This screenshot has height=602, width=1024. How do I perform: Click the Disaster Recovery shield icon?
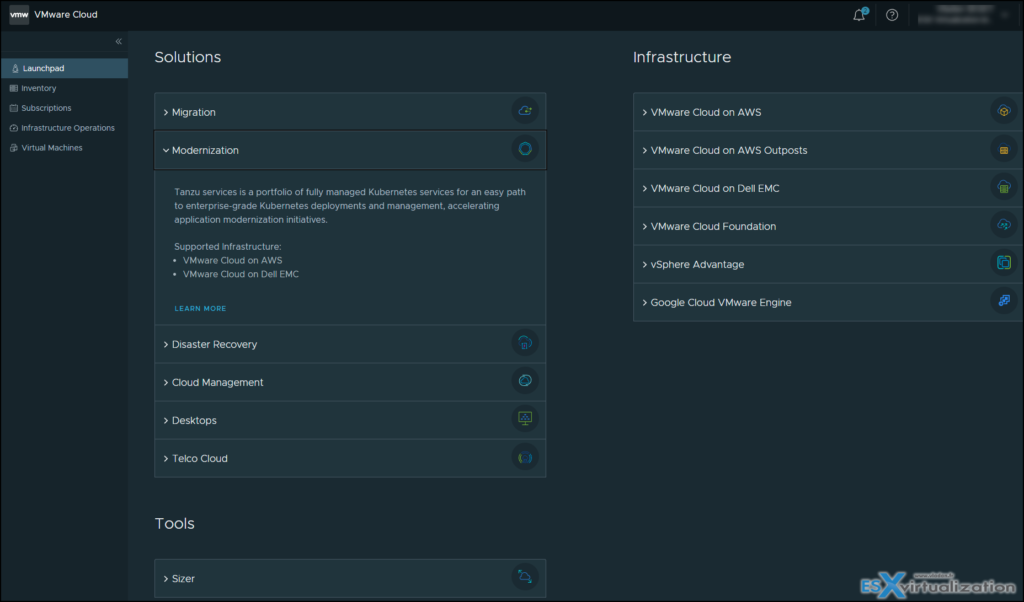point(525,342)
